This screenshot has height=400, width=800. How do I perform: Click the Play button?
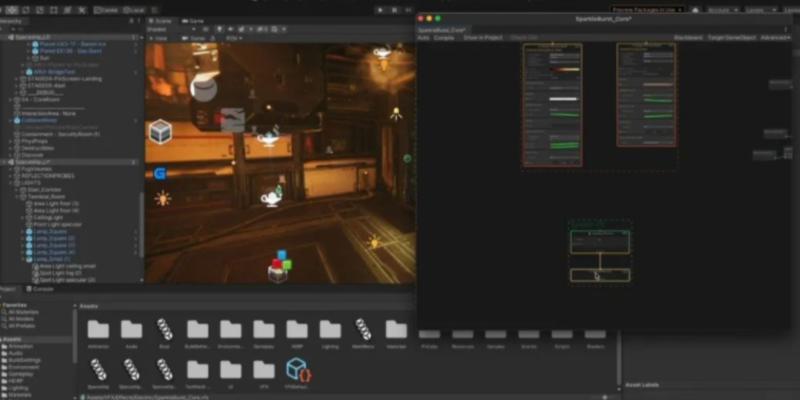[x=380, y=10]
